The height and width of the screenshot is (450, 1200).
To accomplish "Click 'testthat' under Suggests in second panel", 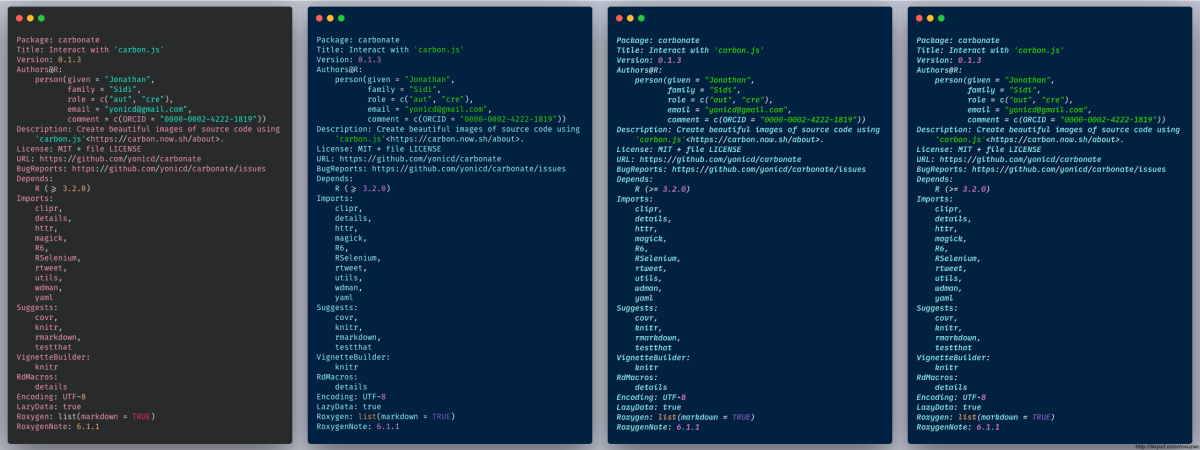I will click(354, 347).
